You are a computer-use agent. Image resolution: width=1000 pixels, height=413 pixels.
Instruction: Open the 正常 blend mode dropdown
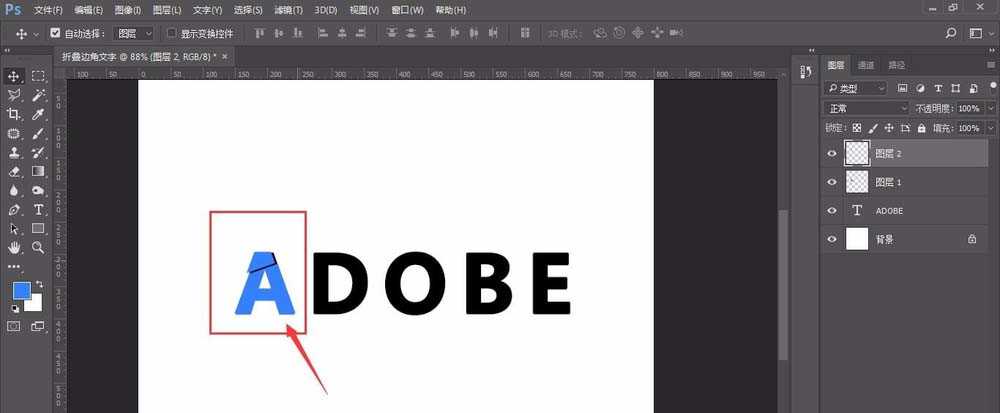(866, 108)
